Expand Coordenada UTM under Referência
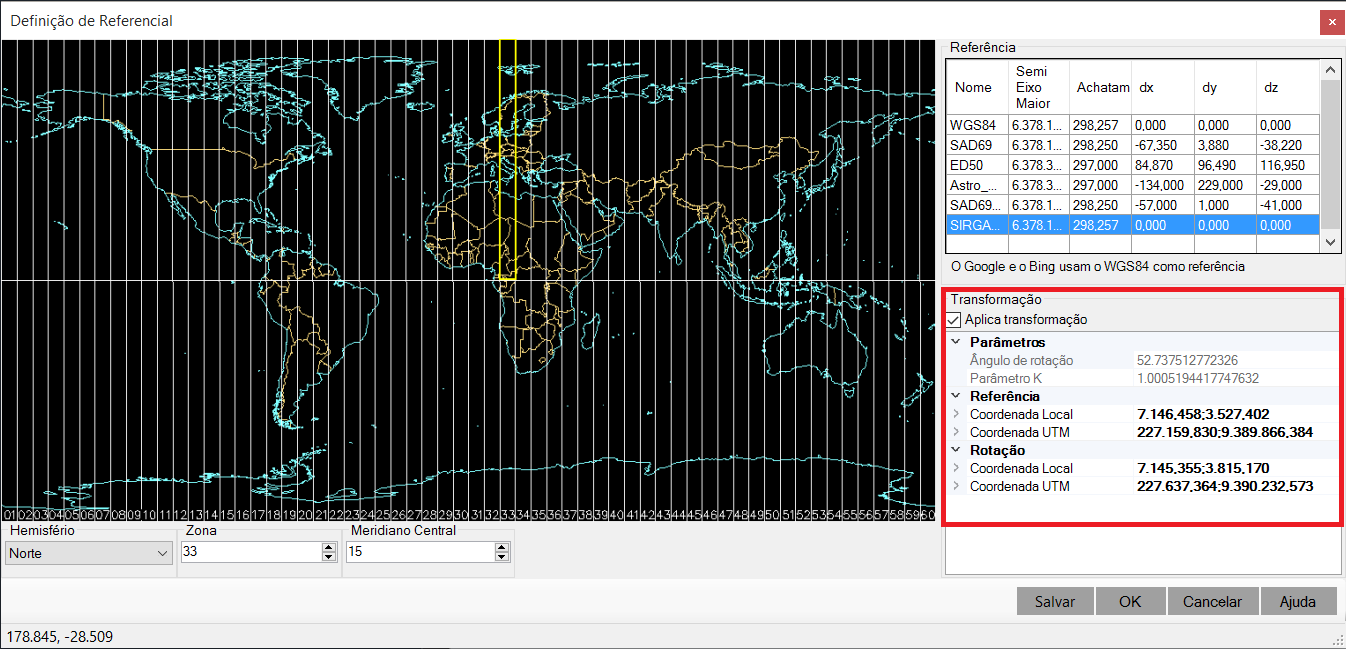 955,432
